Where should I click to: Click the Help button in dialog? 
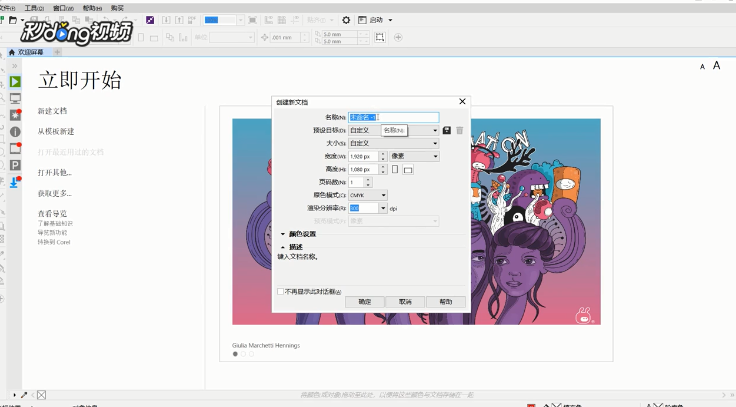click(x=446, y=302)
